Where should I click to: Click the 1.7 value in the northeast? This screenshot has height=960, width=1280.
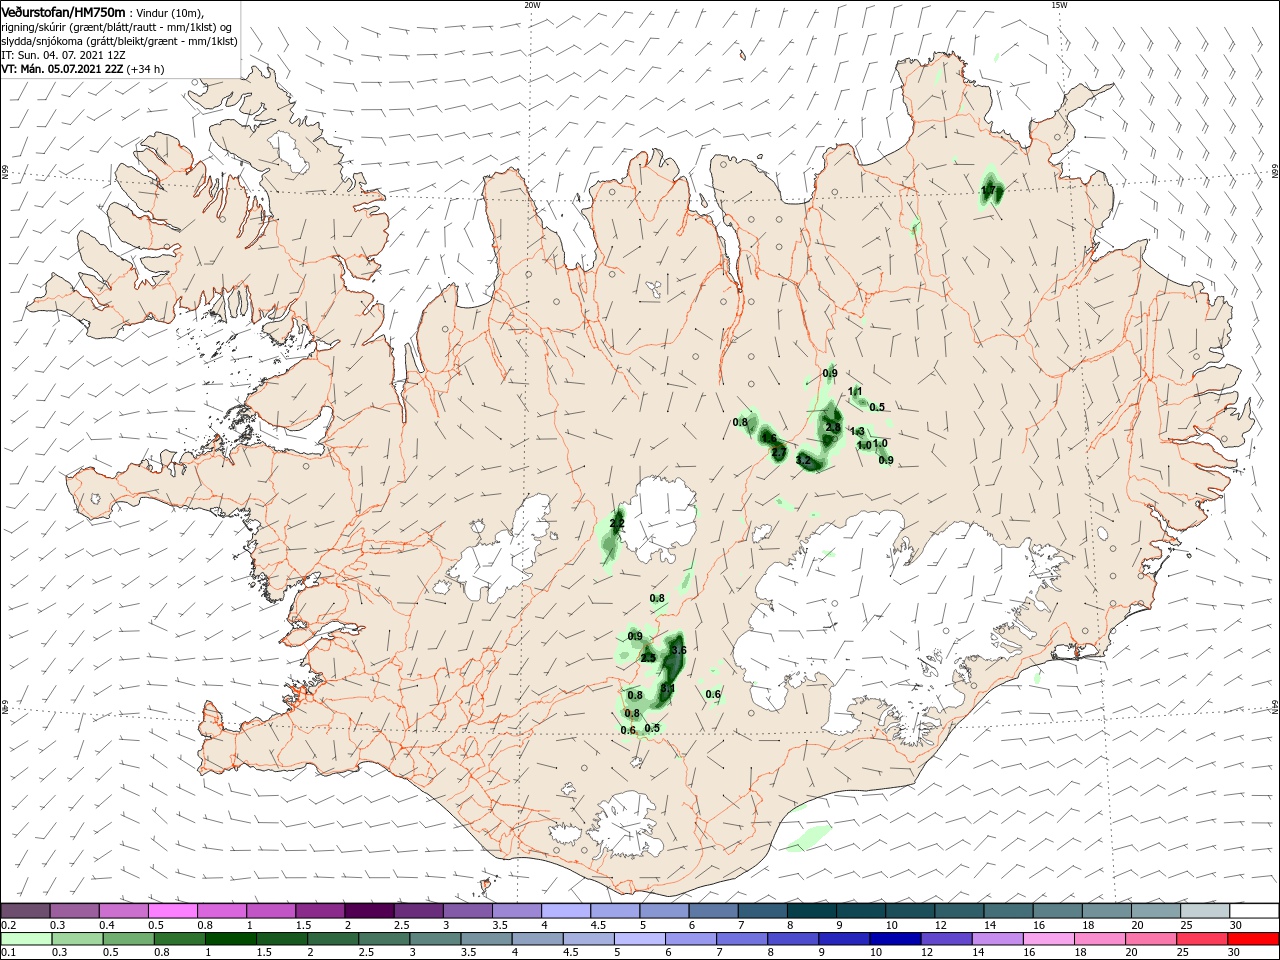click(x=989, y=189)
